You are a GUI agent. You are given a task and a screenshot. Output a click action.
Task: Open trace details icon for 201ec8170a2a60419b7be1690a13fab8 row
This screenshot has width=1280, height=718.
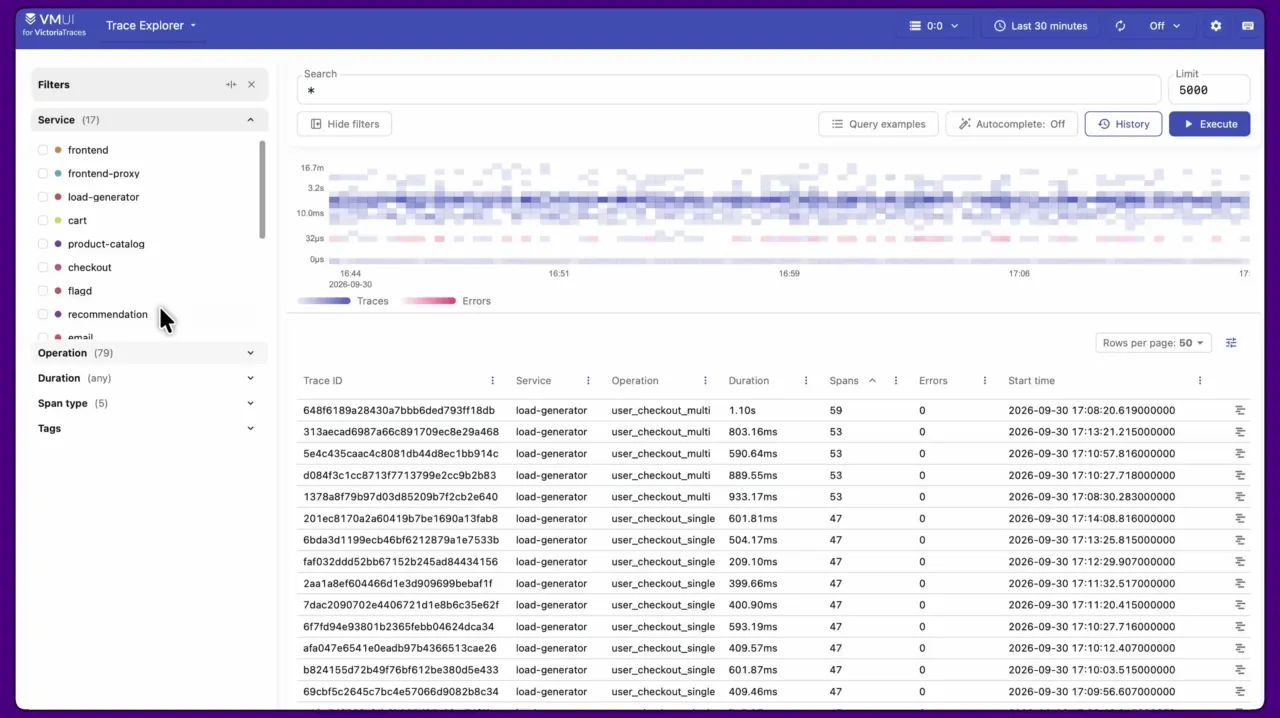click(x=1240, y=519)
